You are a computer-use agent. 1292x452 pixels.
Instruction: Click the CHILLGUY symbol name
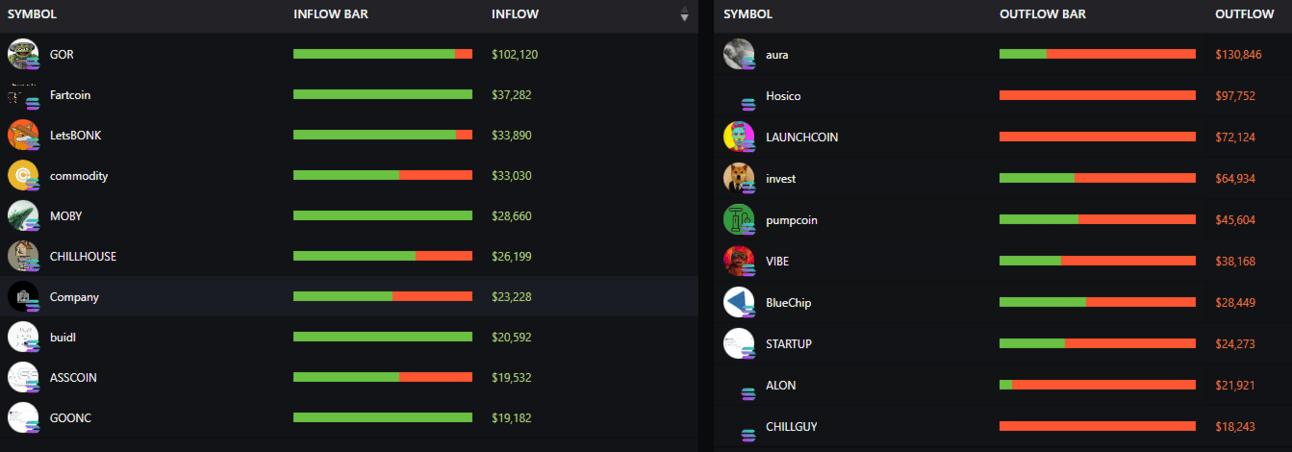[x=792, y=426]
